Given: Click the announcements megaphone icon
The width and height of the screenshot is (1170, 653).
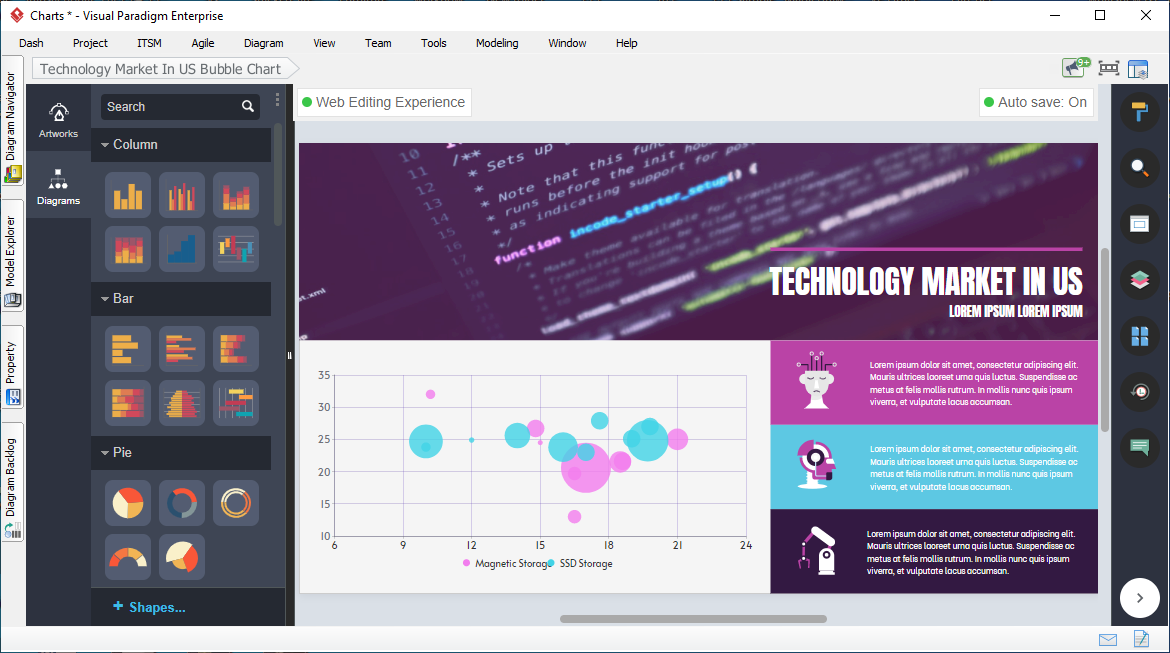Looking at the screenshot, I should click(x=1076, y=68).
